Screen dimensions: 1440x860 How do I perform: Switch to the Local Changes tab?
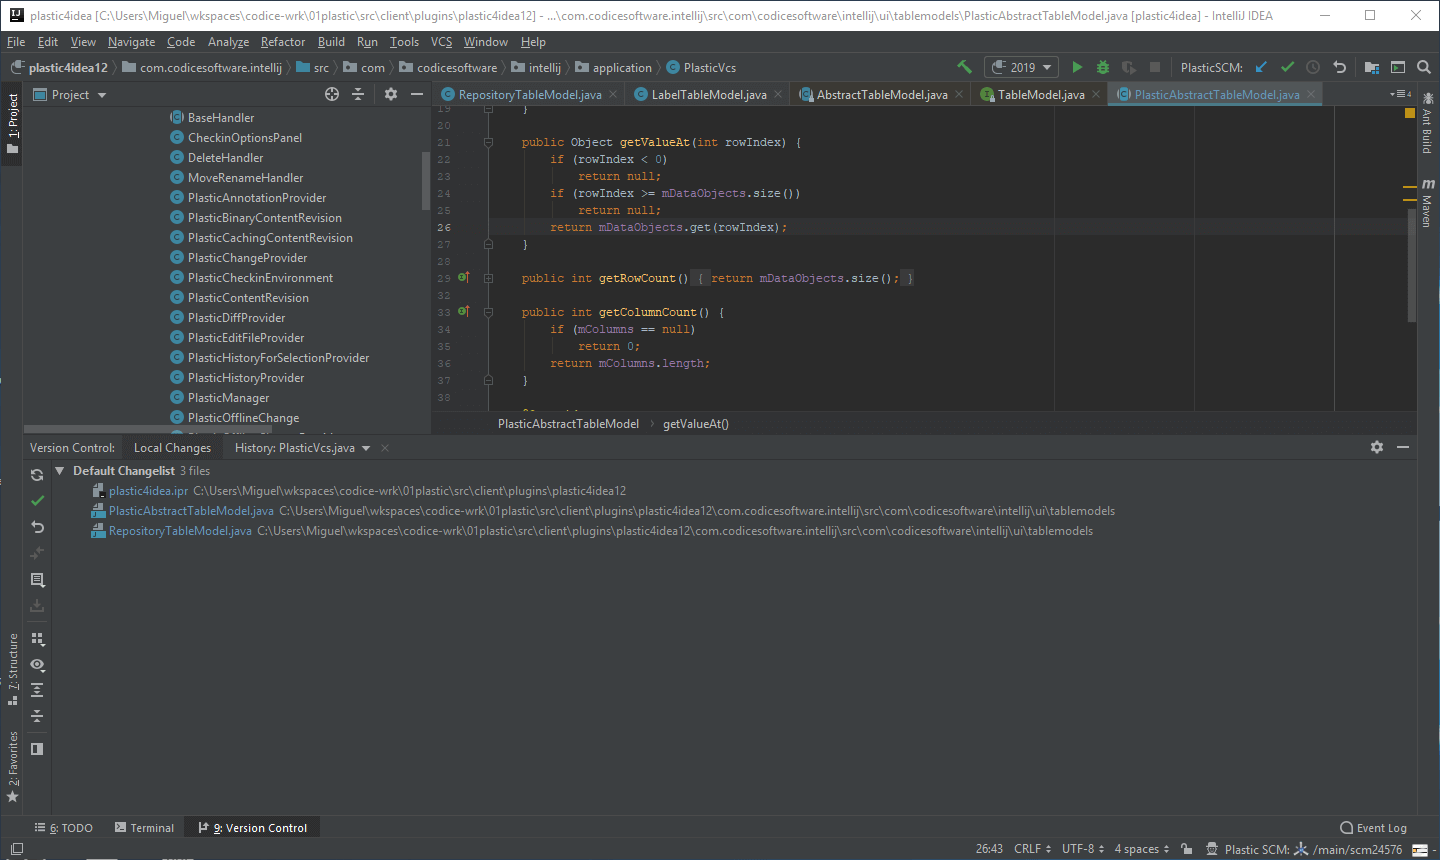coord(172,448)
